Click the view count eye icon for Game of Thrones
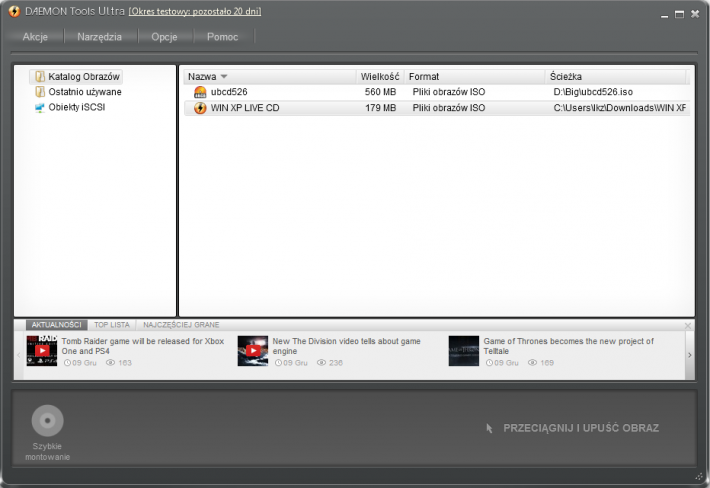710x488 pixels. coord(532,363)
